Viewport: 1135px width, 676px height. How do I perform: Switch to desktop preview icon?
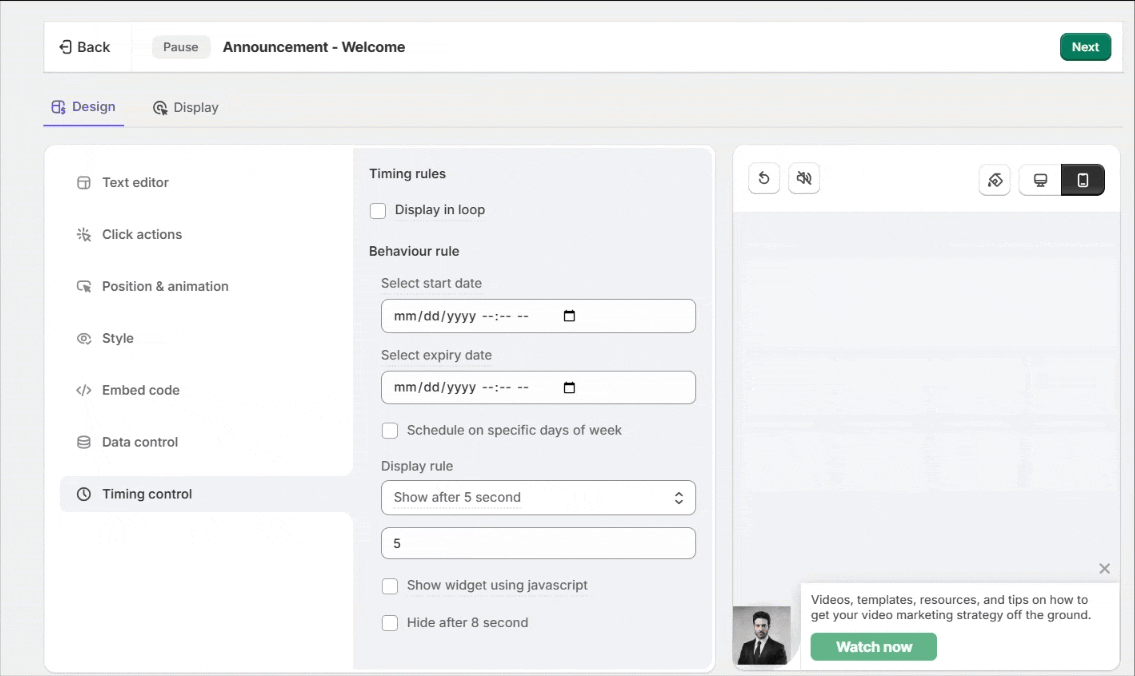click(x=1040, y=180)
